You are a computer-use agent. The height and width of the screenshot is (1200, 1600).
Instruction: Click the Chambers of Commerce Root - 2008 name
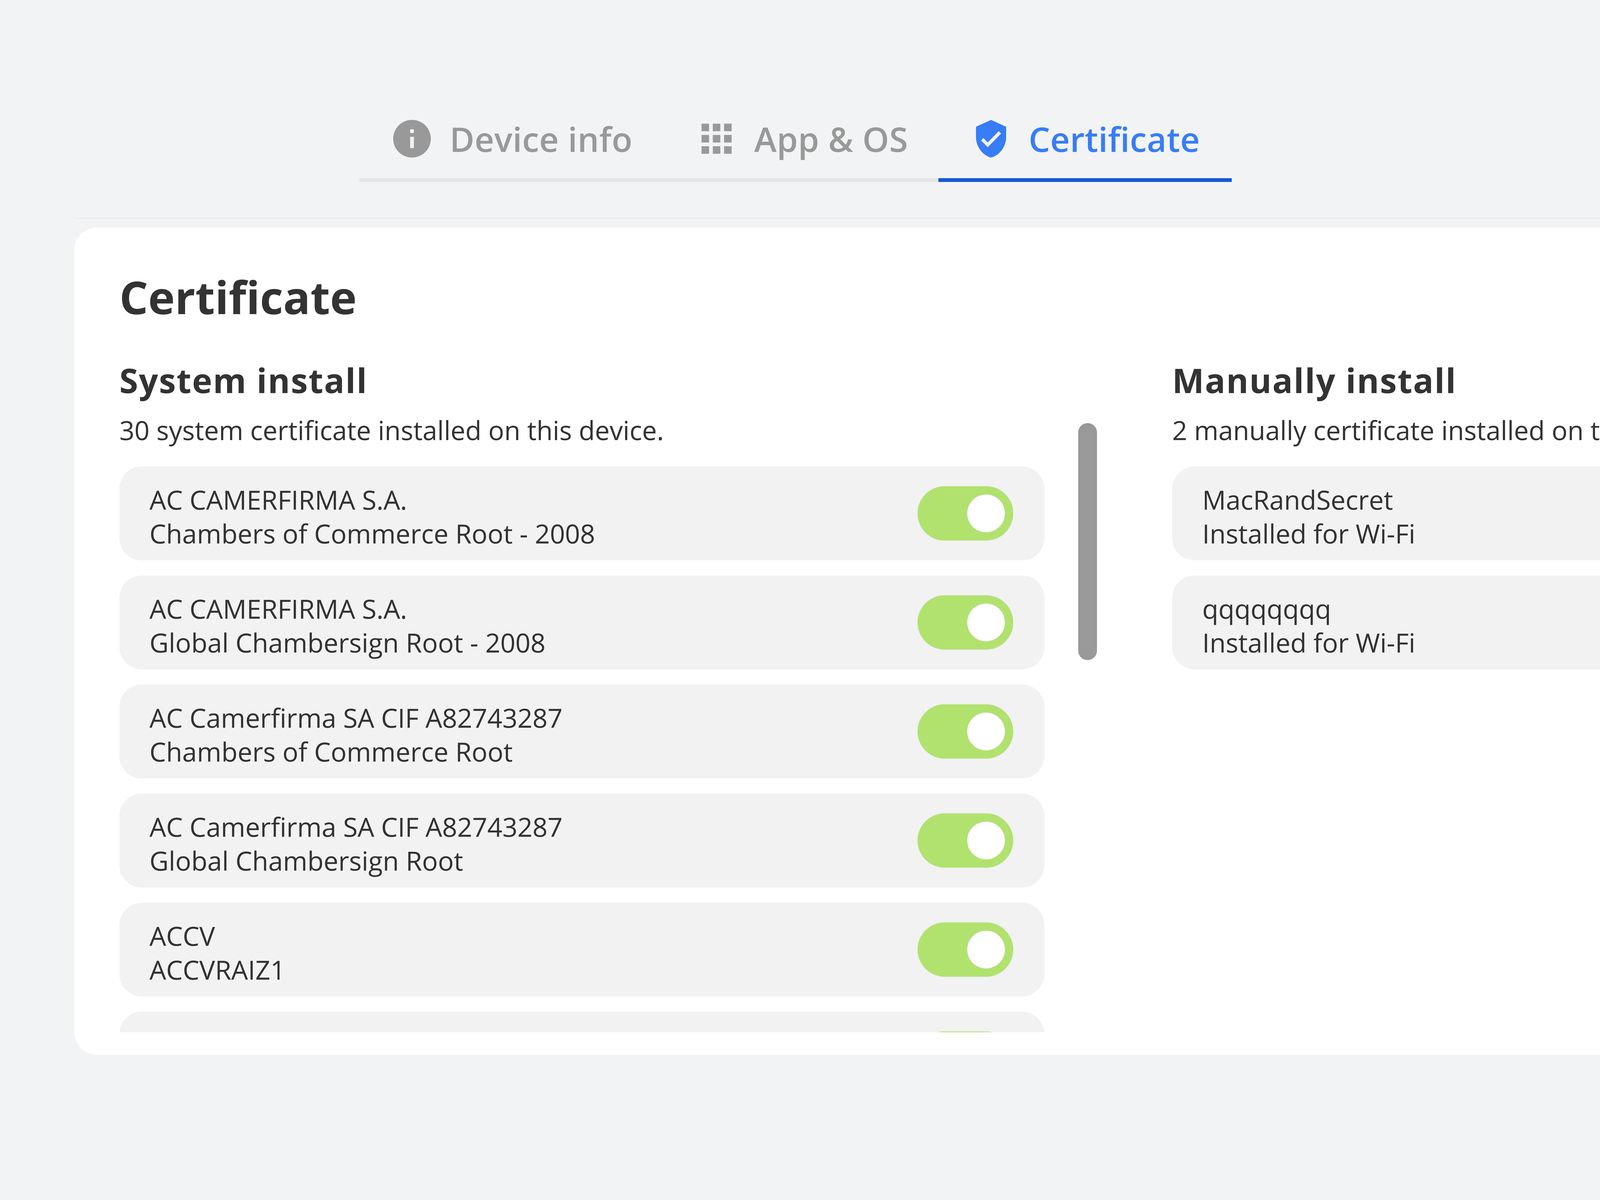(371, 534)
